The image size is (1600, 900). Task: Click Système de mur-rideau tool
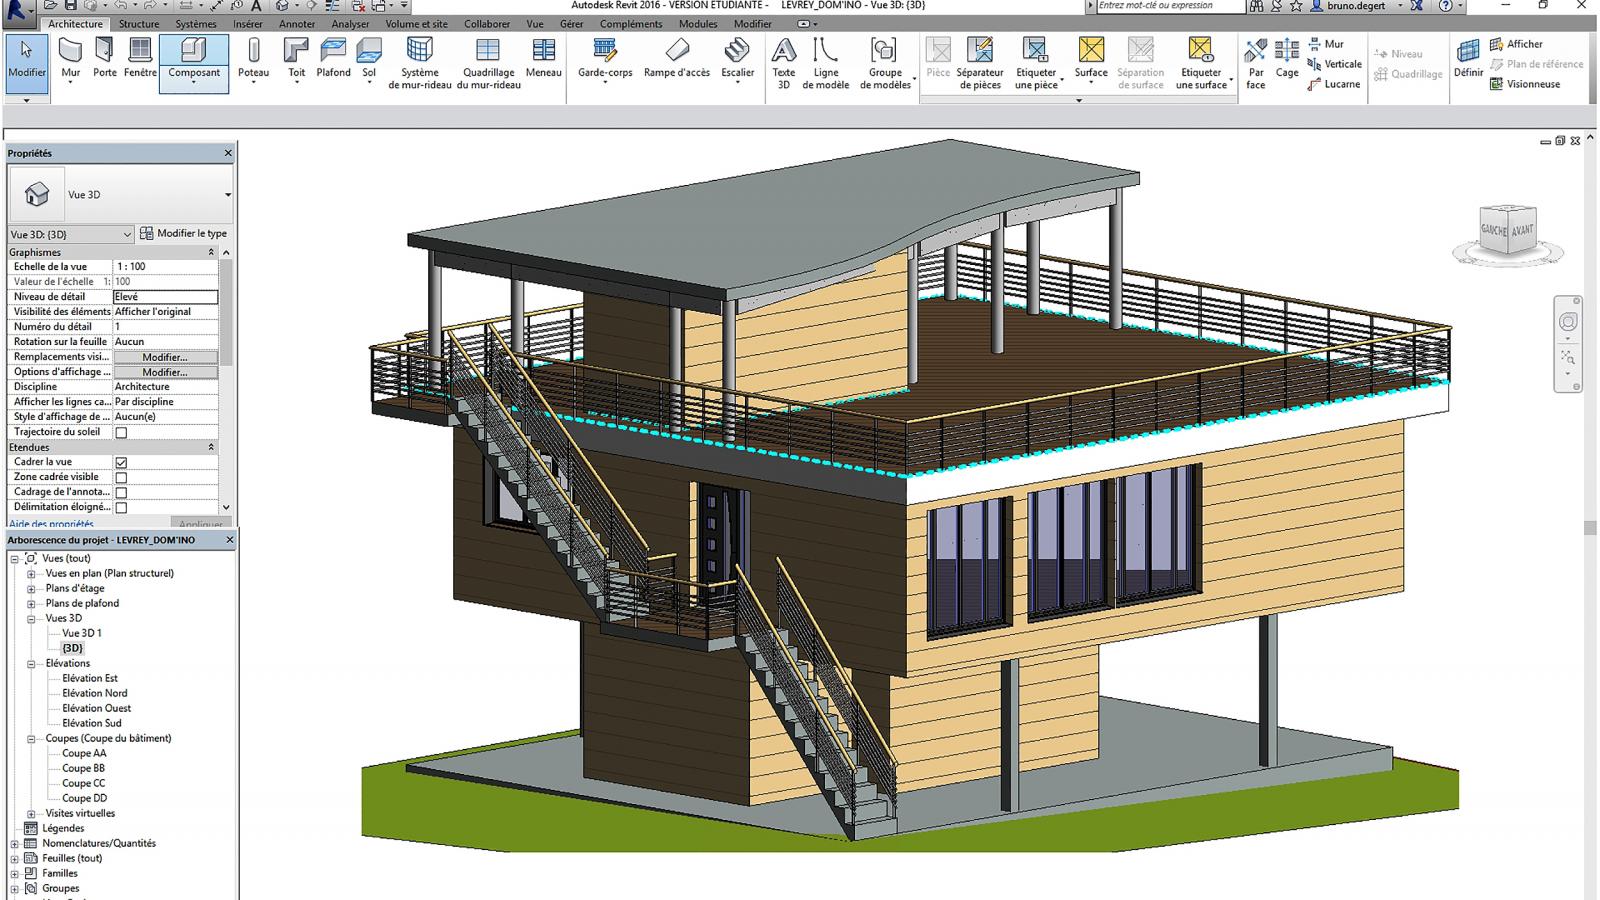point(420,64)
